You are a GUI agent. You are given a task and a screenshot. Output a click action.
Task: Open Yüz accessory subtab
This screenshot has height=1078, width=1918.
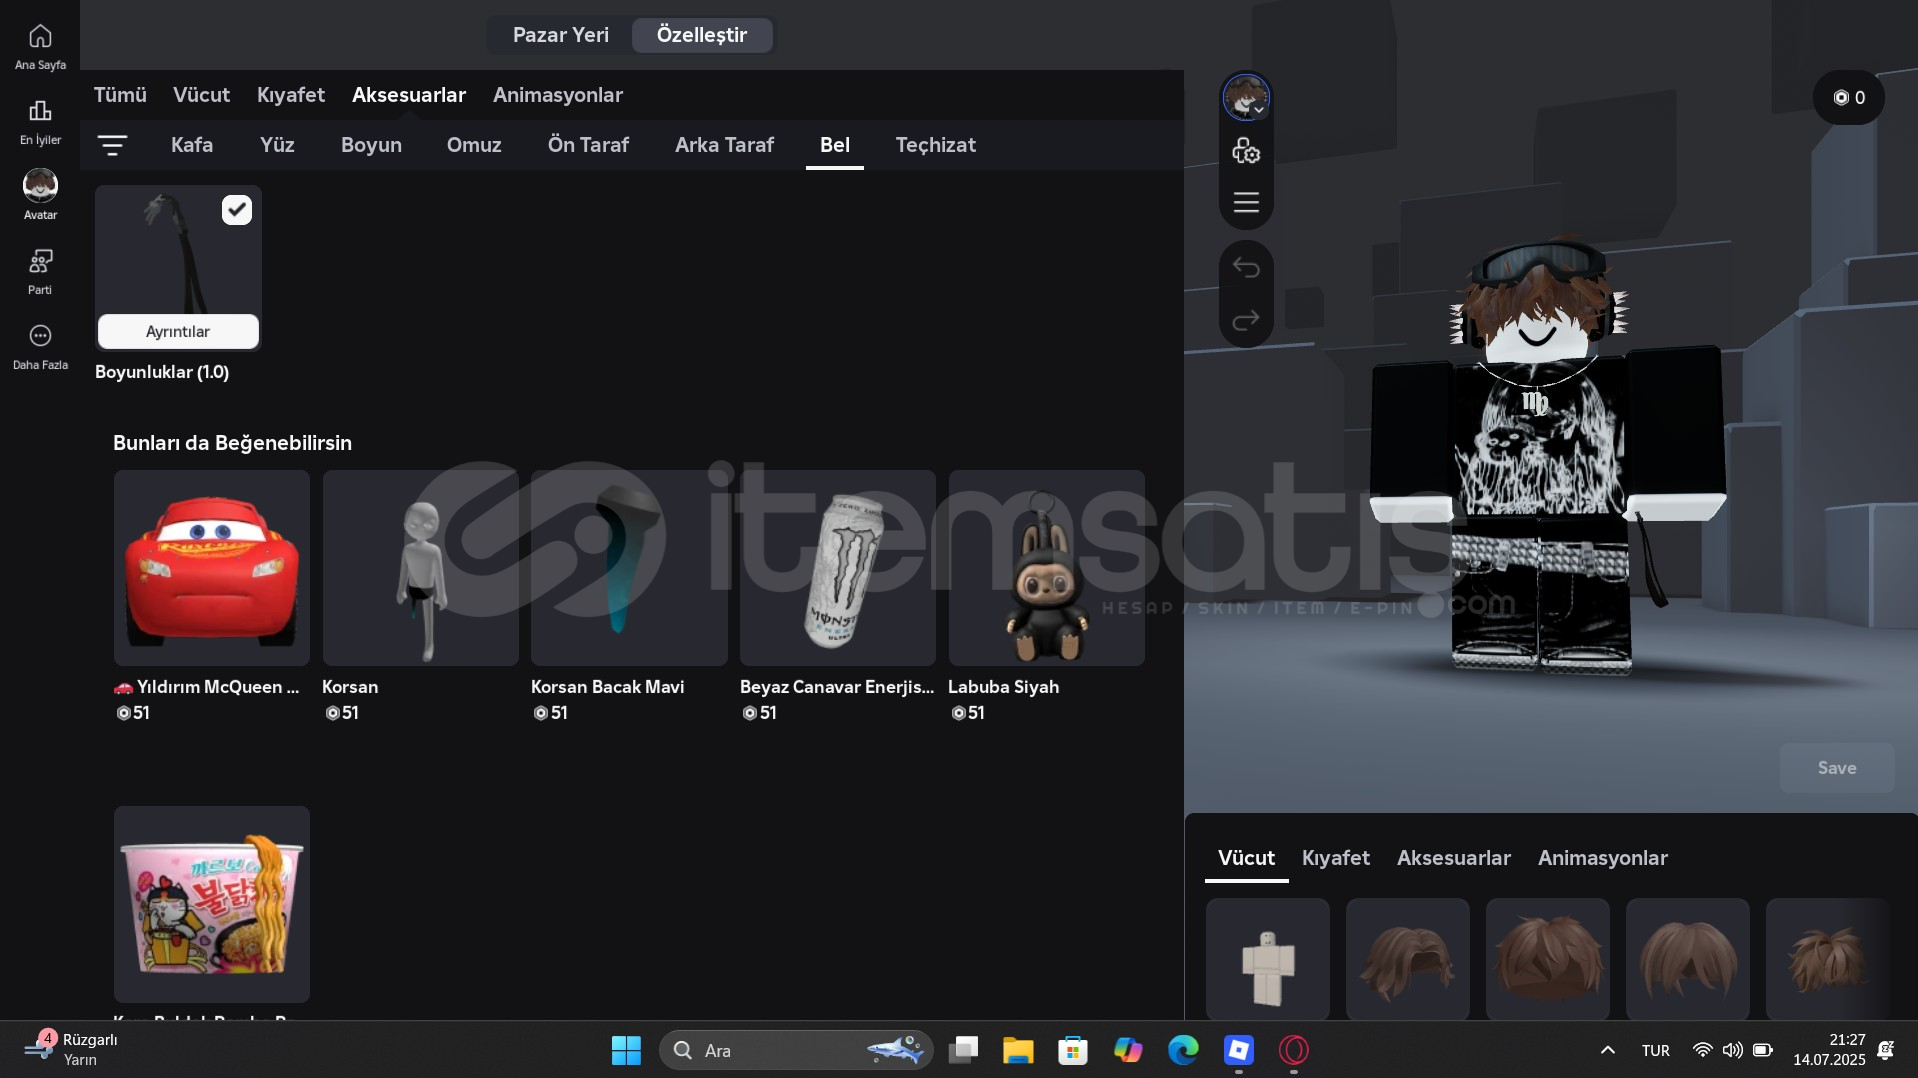(x=277, y=145)
